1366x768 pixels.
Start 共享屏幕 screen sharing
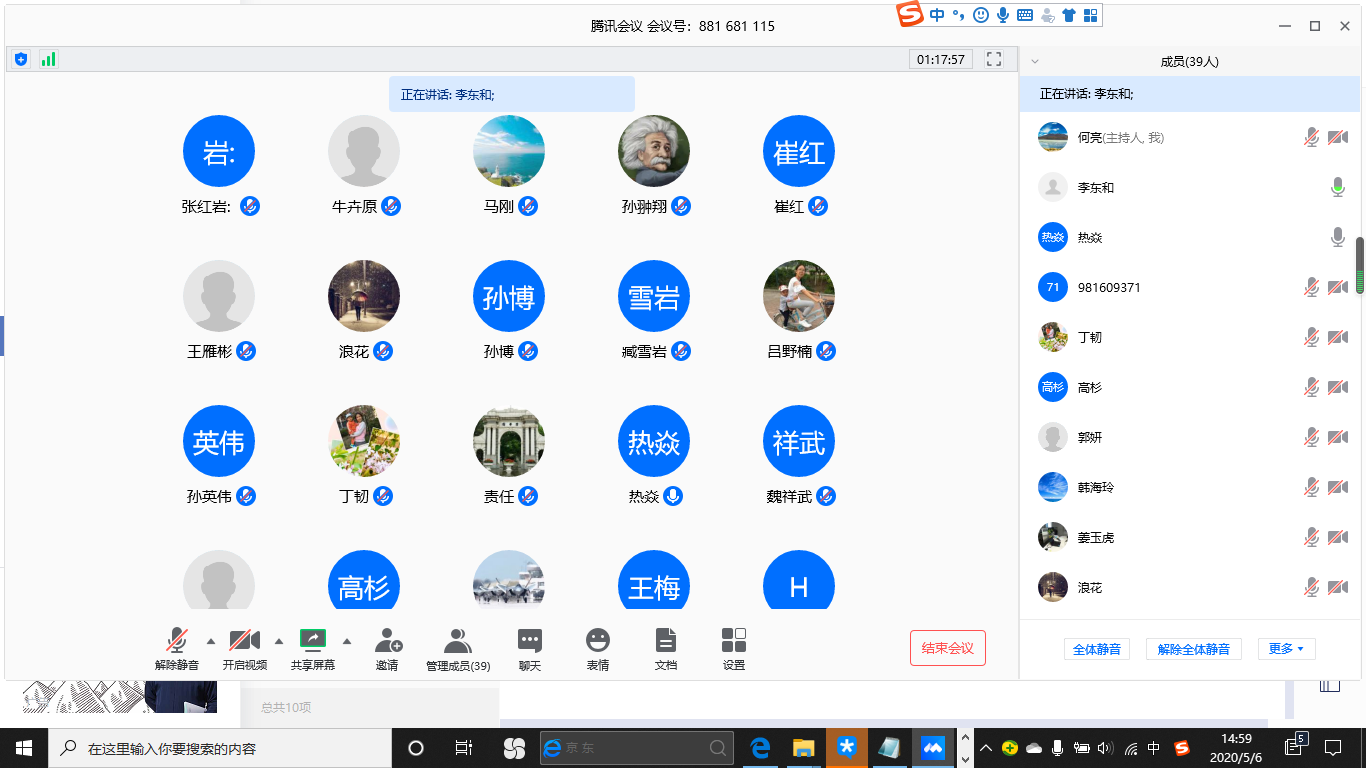tap(313, 648)
